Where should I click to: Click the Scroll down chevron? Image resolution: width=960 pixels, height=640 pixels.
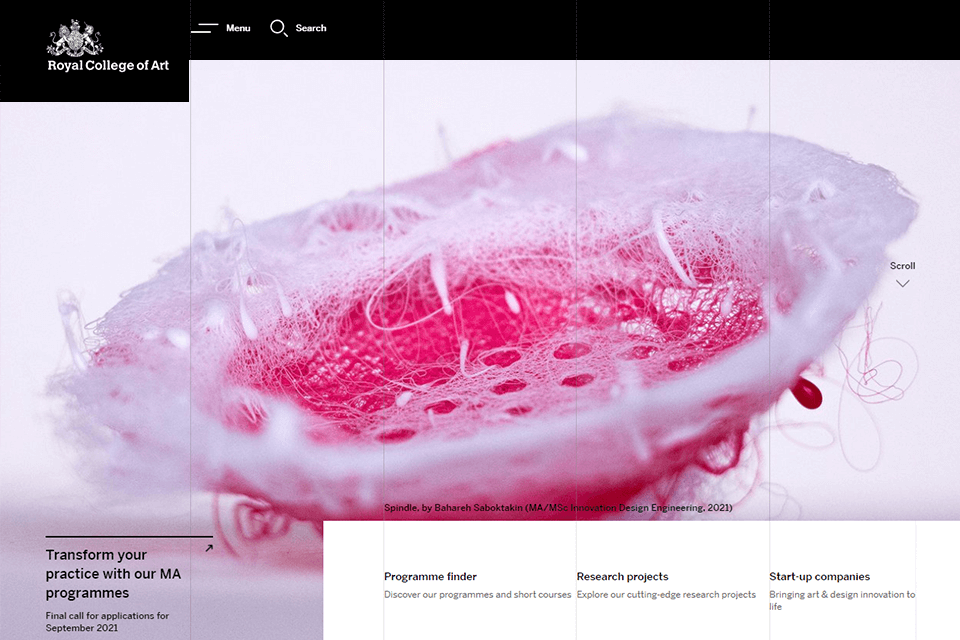tap(902, 284)
